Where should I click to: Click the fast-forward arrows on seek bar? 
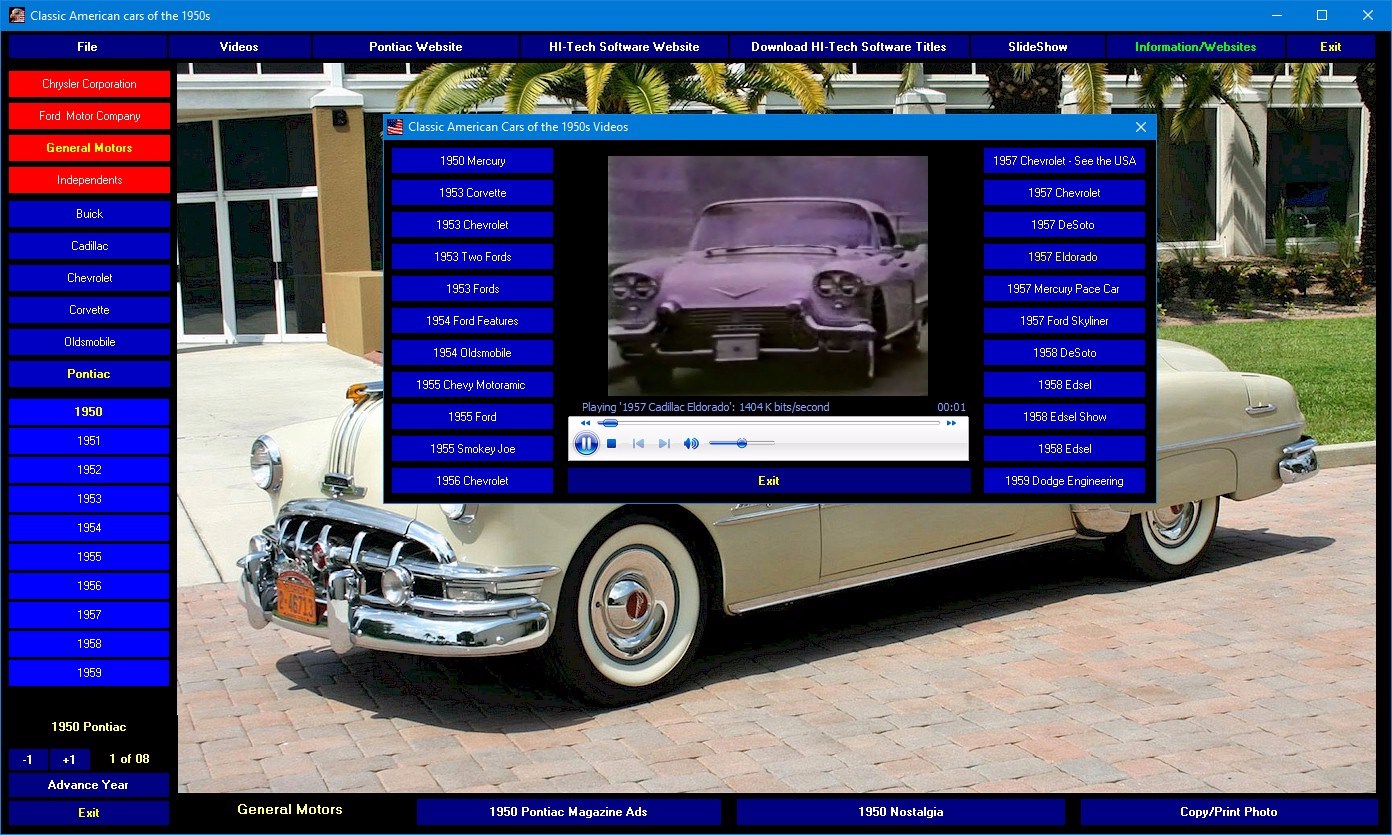point(951,423)
